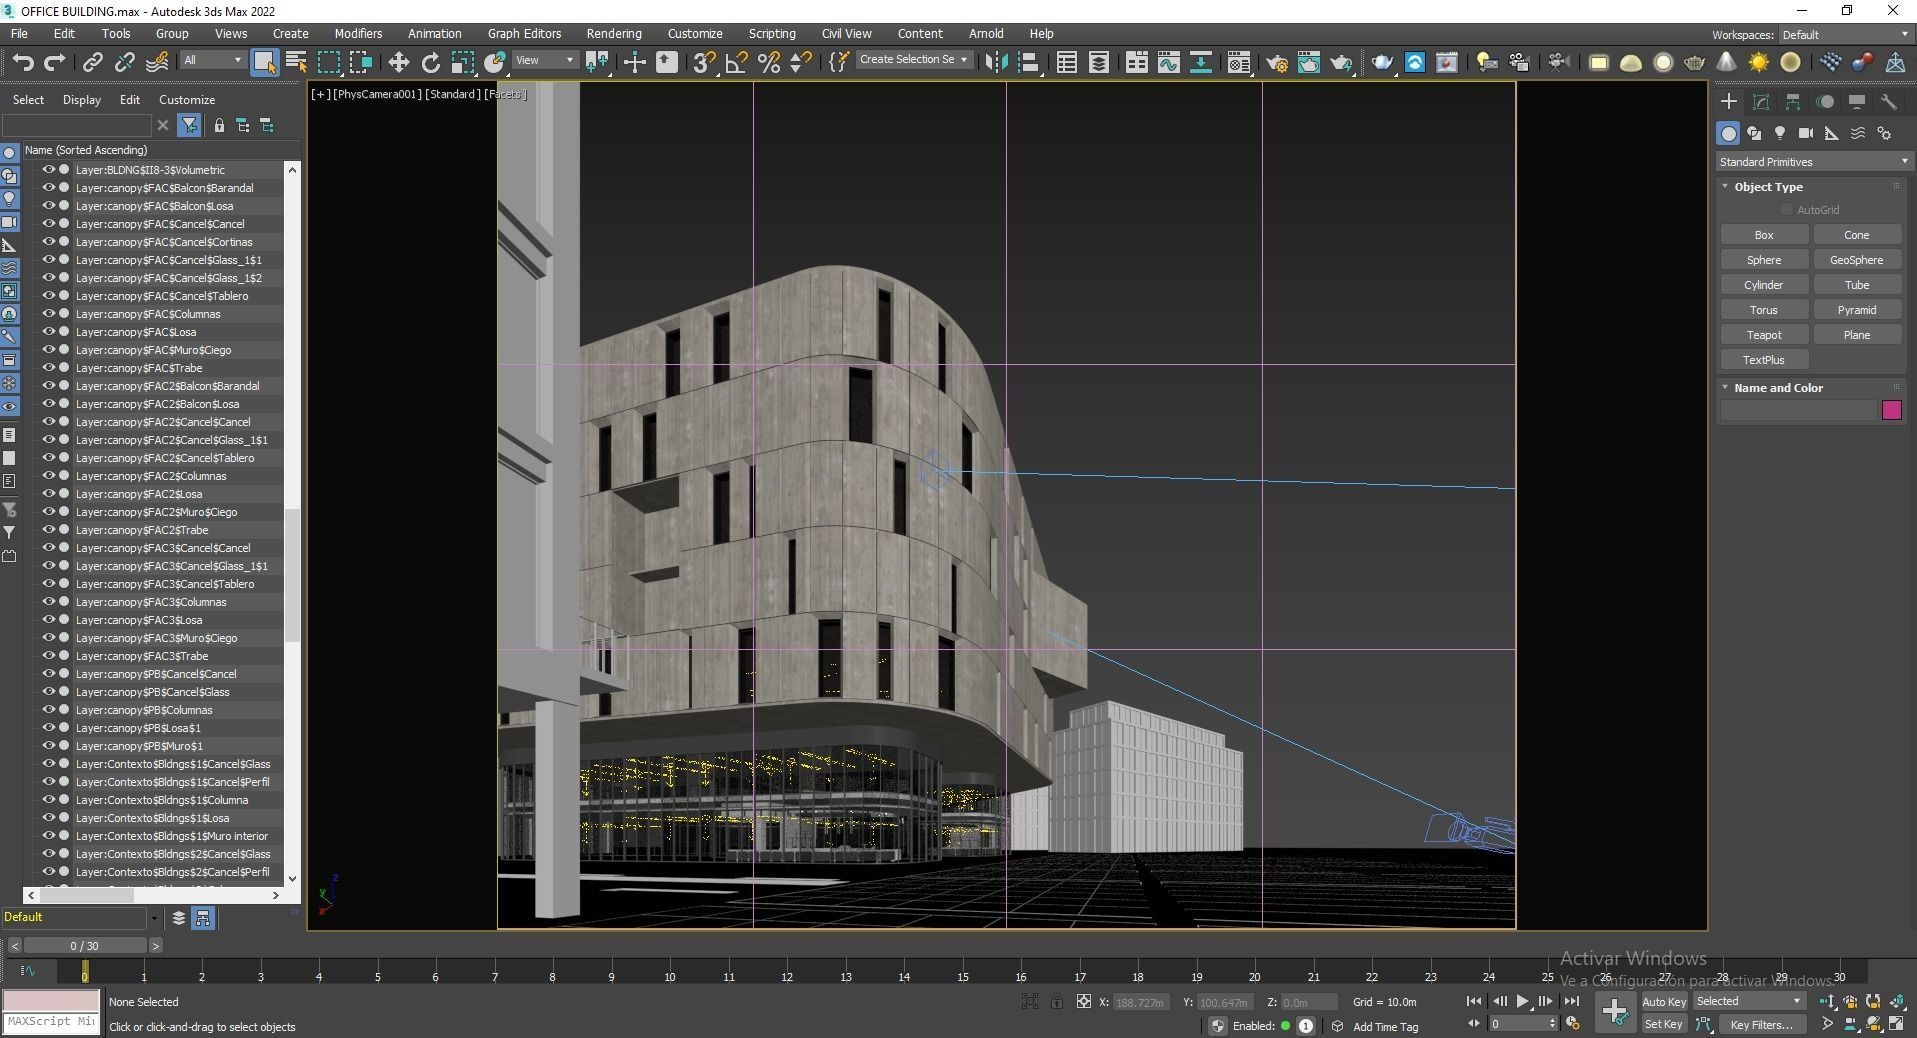
Task: Open the Civil View menu
Action: click(x=846, y=33)
